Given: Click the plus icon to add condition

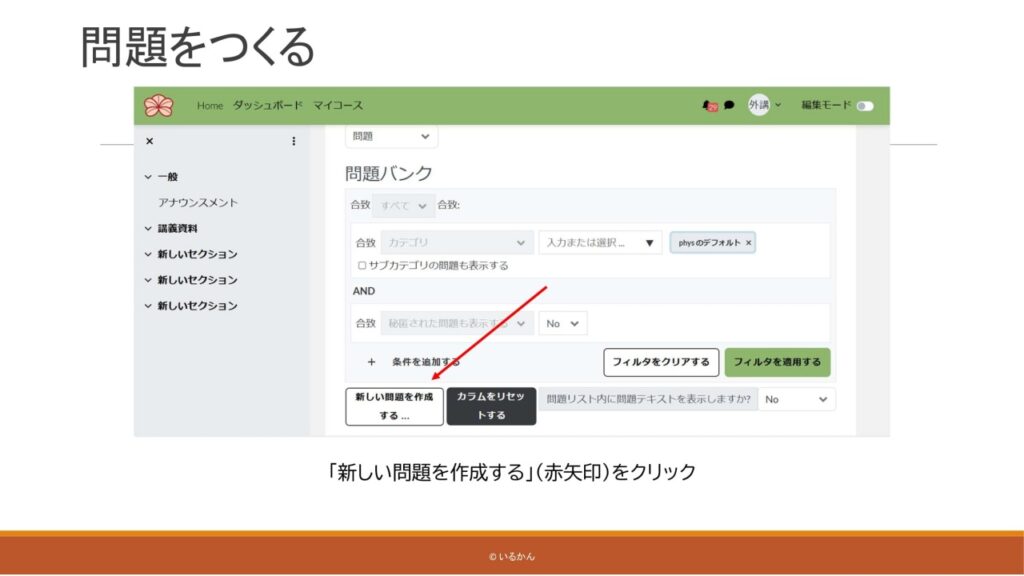Looking at the screenshot, I should click(x=371, y=362).
